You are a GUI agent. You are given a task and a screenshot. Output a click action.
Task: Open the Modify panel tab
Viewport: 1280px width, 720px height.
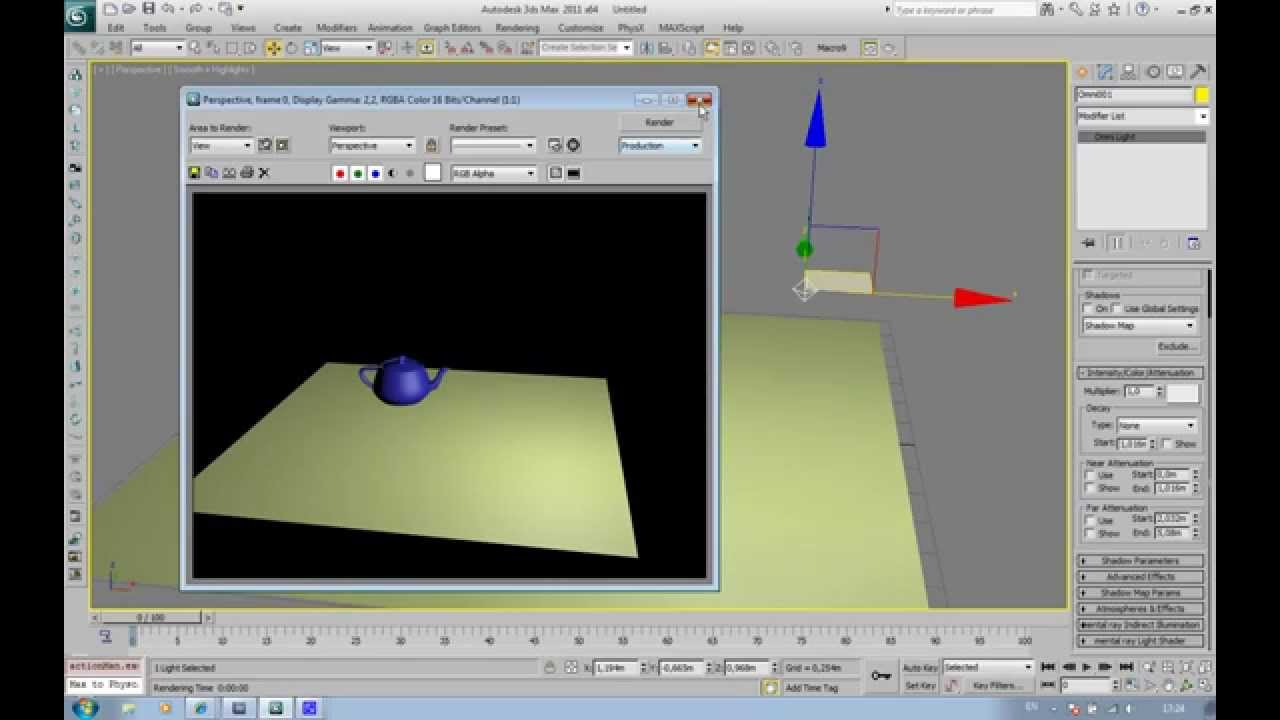point(1106,72)
